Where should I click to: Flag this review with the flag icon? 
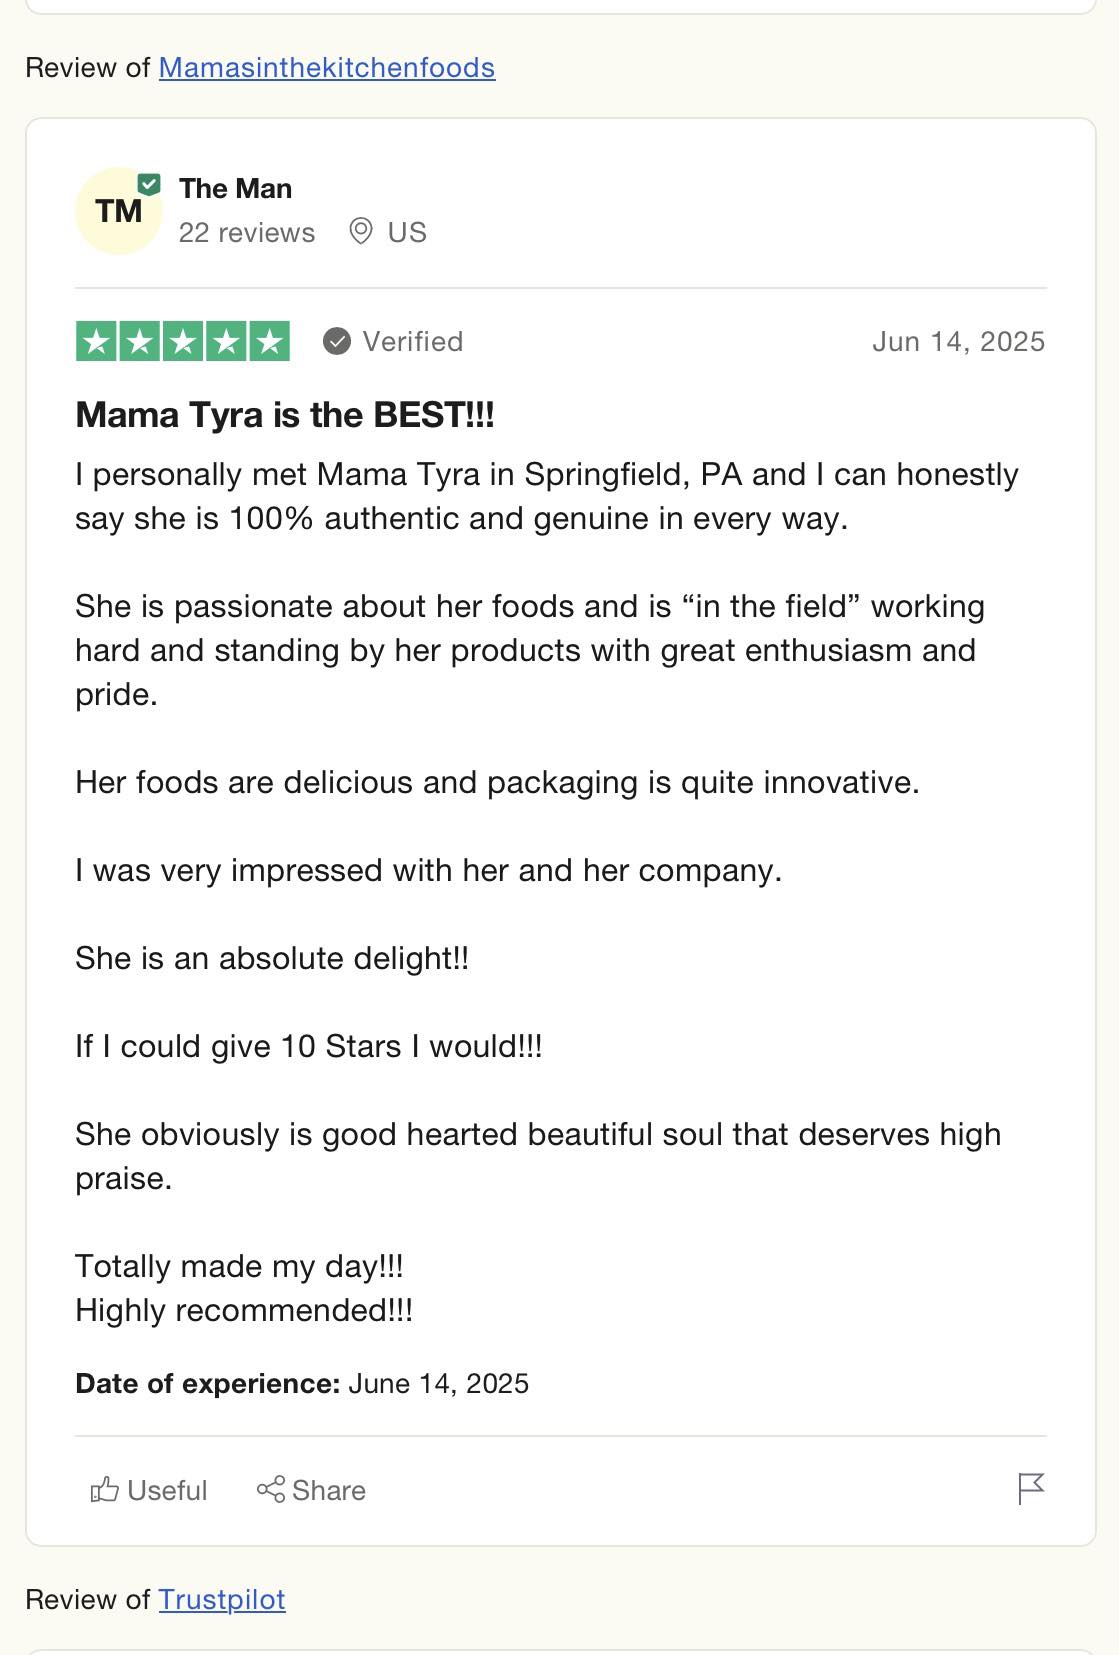1031,1489
